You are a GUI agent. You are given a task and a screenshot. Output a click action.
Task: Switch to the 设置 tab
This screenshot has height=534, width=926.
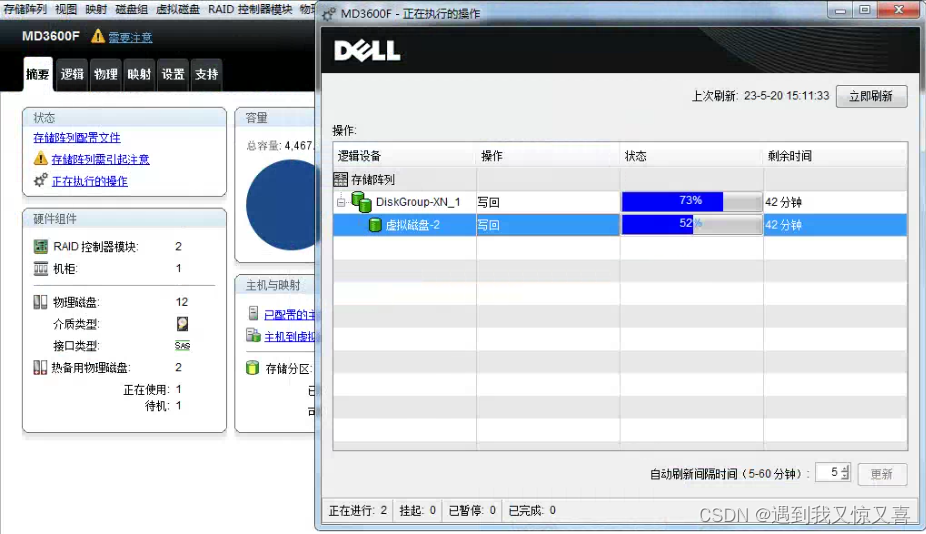[173, 74]
